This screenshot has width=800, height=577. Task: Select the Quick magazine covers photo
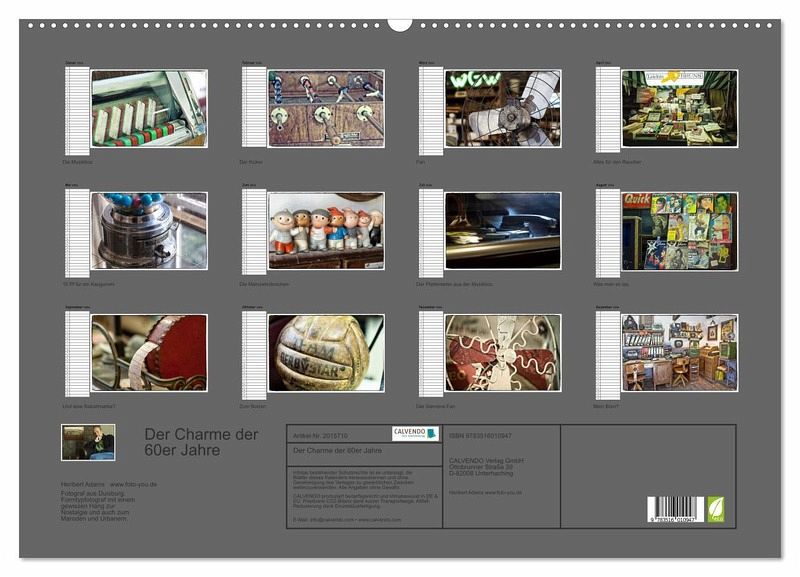(680, 231)
